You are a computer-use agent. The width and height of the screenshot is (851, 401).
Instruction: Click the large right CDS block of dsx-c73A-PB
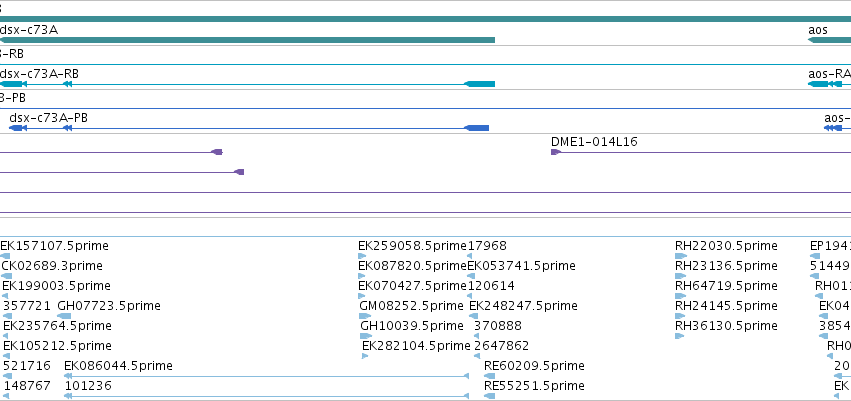click(x=477, y=128)
